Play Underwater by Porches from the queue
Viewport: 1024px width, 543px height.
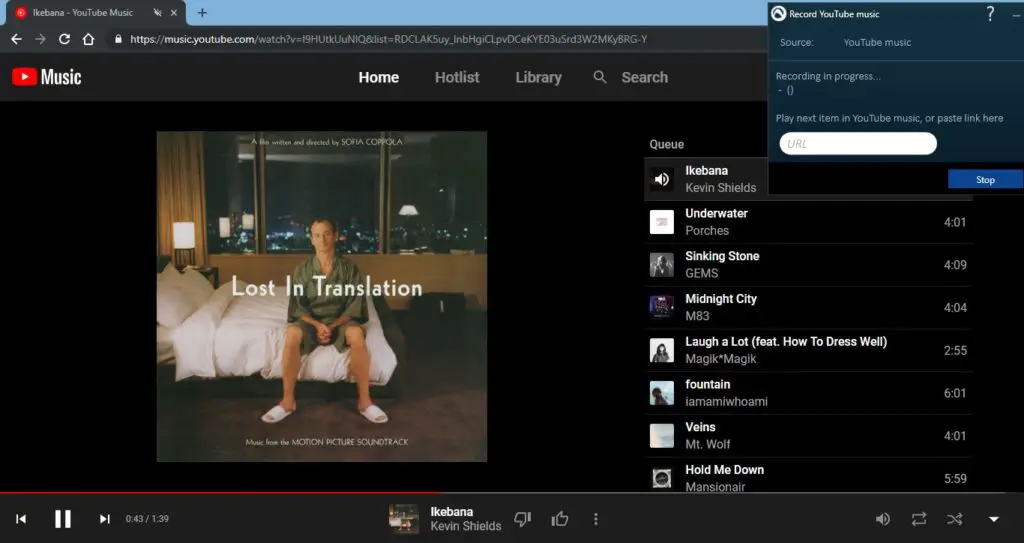(x=808, y=222)
